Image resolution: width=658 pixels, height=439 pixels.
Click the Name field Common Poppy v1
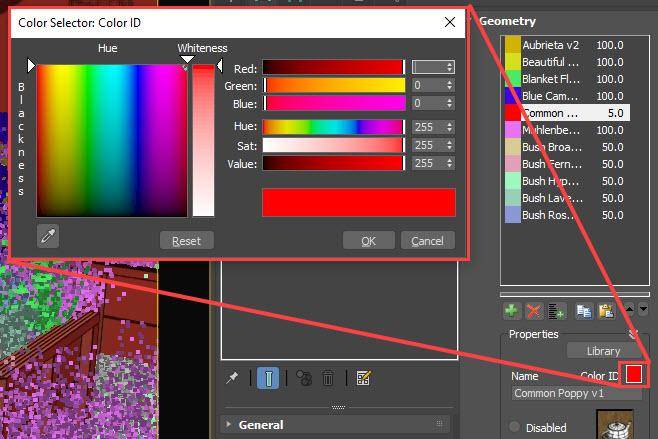click(575, 393)
